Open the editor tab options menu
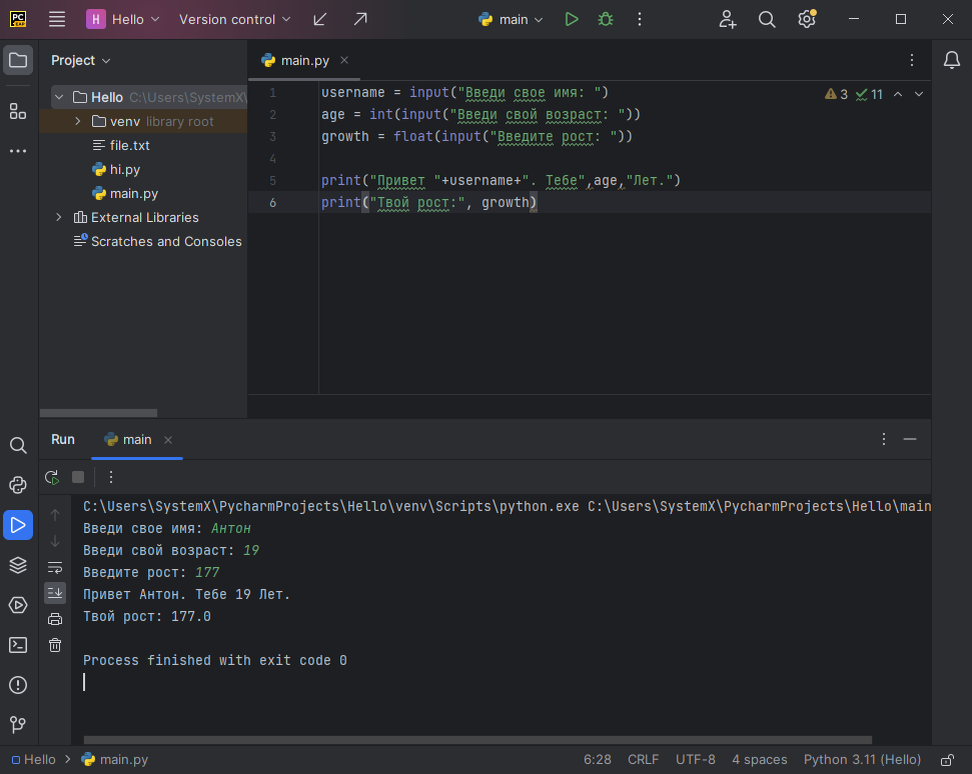Viewport: 972px width, 774px height. coord(912,60)
